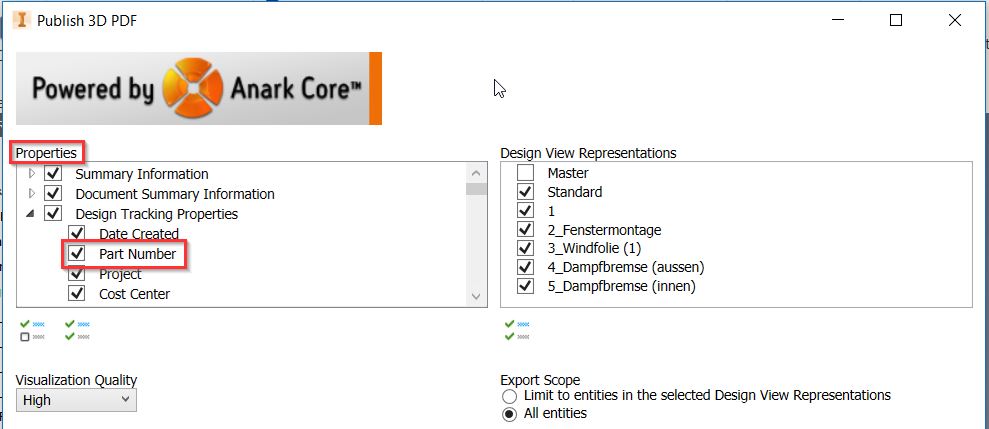Click the Properties list scrollbar thumb
This screenshot has height=429, width=989.
pos(476,189)
